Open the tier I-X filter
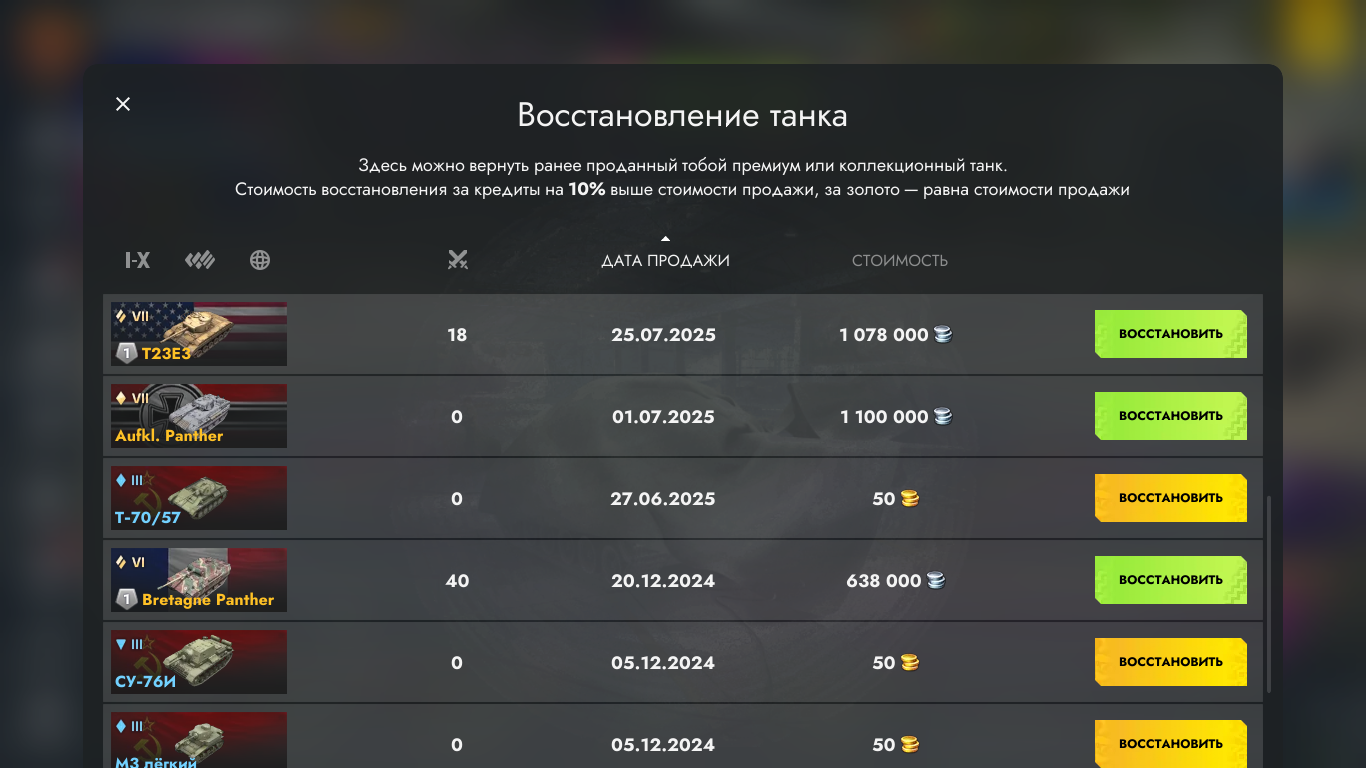The height and width of the screenshot is (768, 1366). pyautogui.click(x=137, y=261)
